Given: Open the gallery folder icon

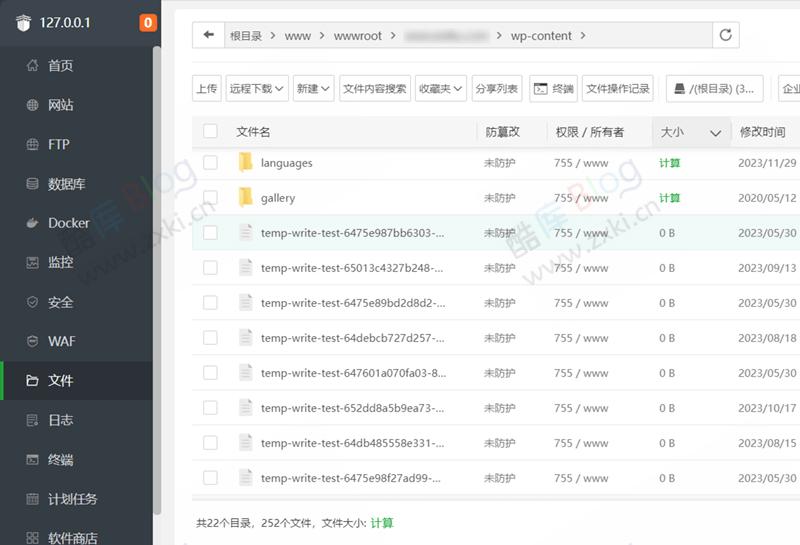Looking at the screenshot, I should click(245, 197).
